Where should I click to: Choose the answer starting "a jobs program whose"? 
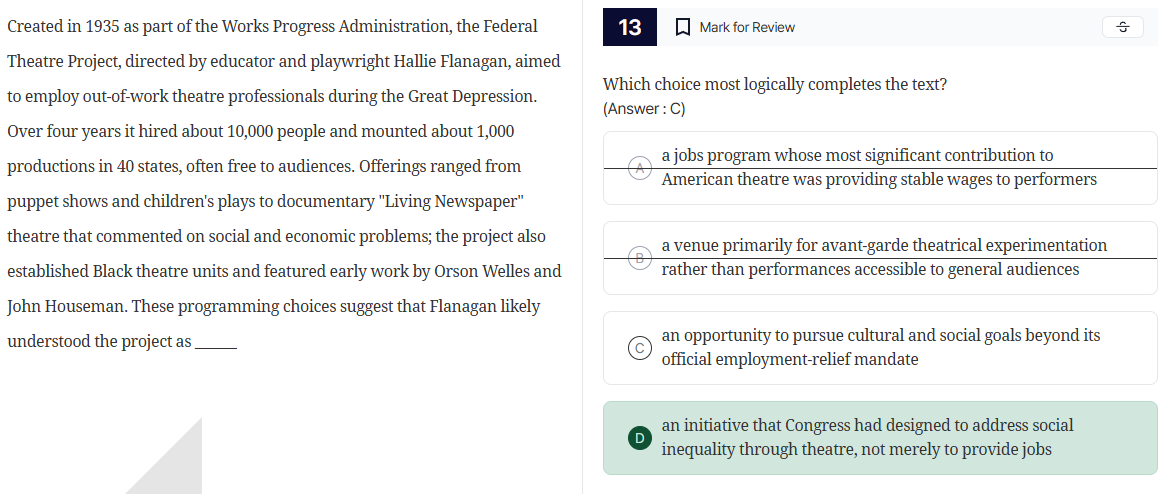coord(878,168)
